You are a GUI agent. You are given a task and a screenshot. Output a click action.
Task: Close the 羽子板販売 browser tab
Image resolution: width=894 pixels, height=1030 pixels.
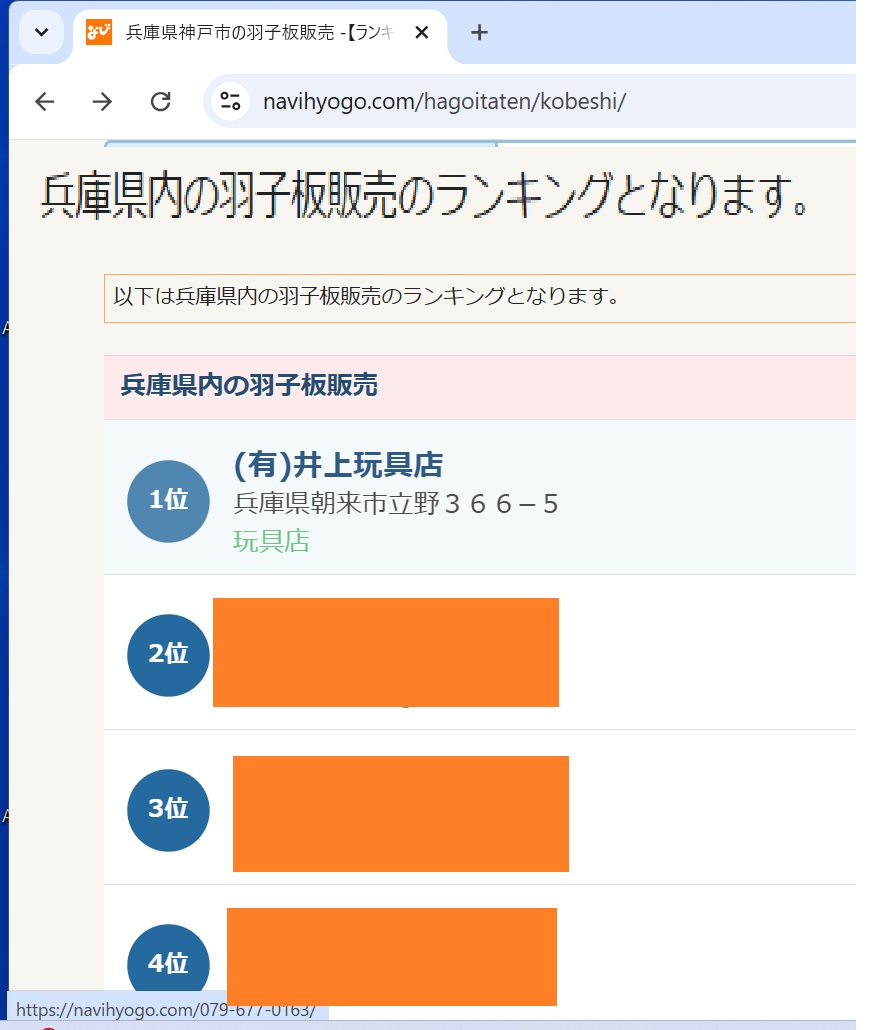coord(421,32)
